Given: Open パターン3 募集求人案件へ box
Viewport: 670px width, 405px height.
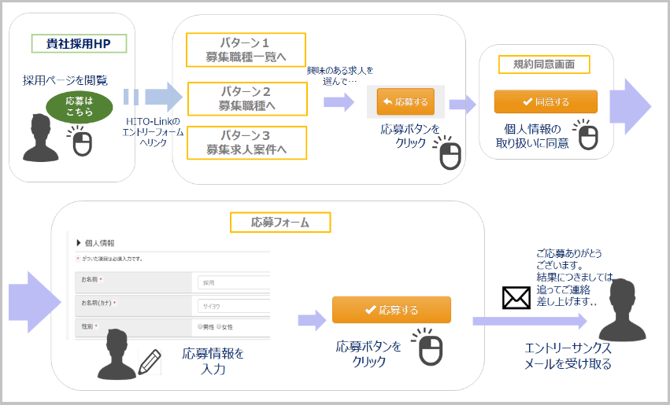Looking at the screenshot, I should (x=245, y=141).
